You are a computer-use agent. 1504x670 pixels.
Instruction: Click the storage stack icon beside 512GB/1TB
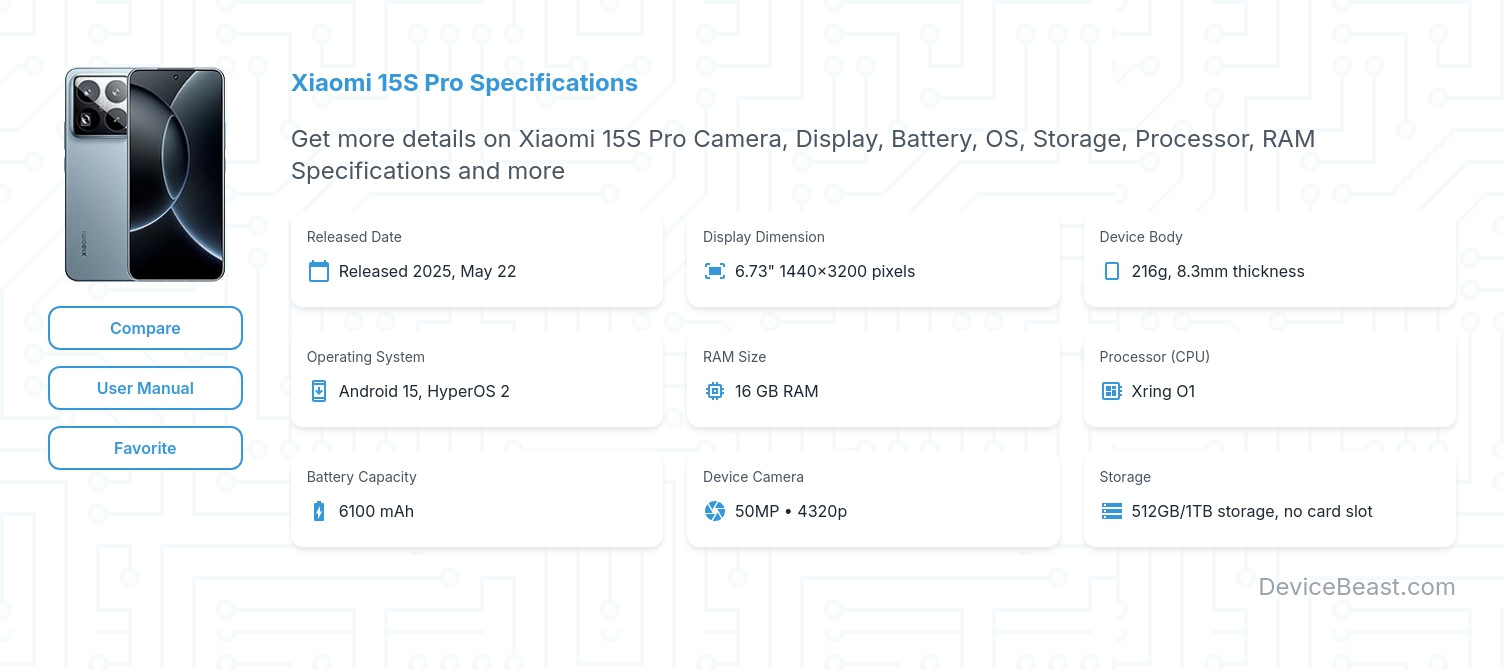click(x=1111, y=511)
